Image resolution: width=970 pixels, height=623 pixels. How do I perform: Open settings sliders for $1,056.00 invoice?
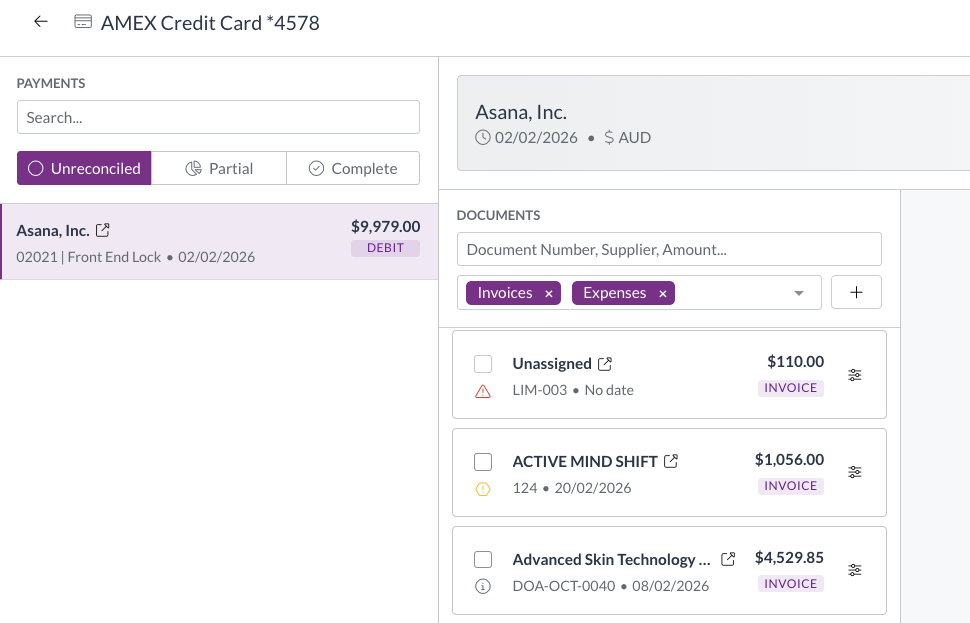(854, 472)
